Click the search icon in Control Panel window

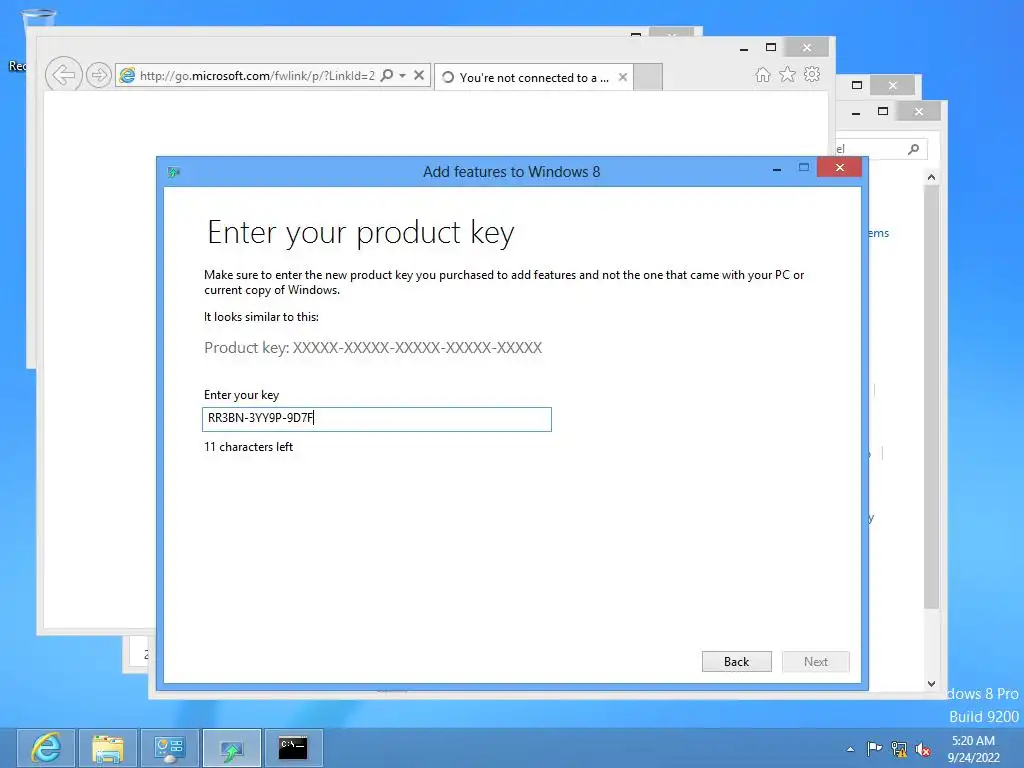(x=914, y=150)
